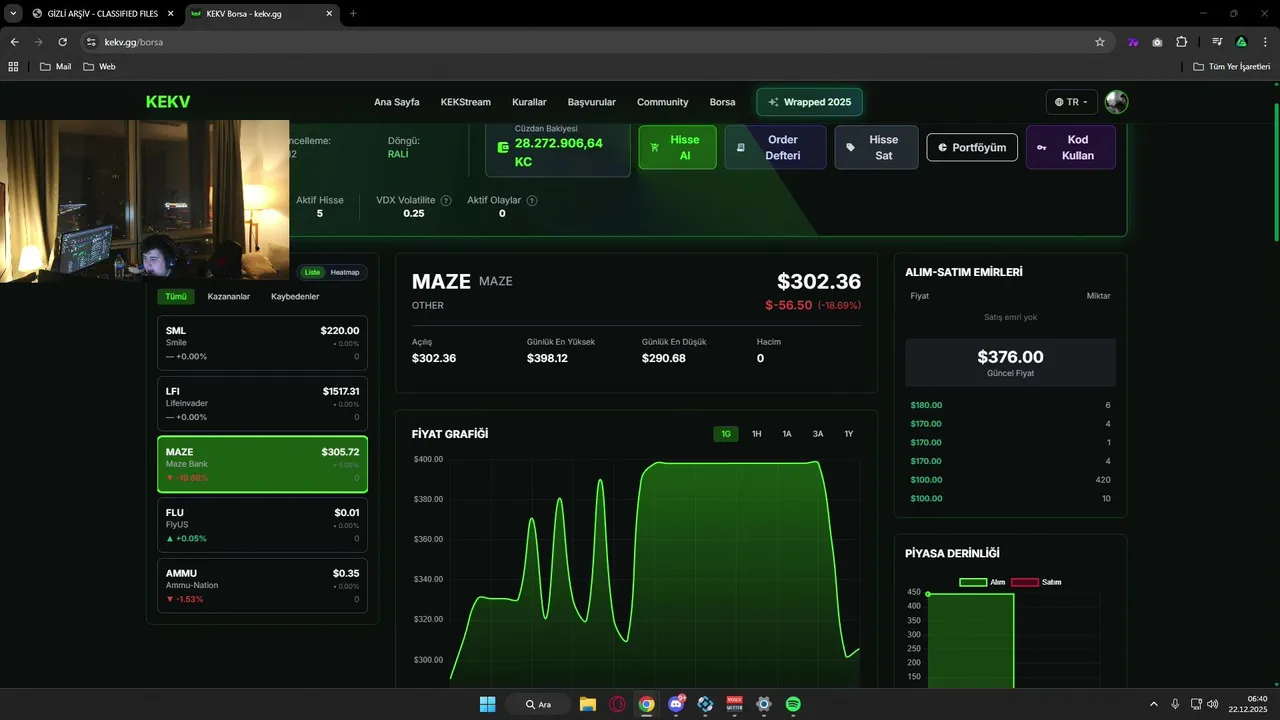
Task: Toggle the Alım legend in Piyasa Derinliği
Action: point(982,582)
